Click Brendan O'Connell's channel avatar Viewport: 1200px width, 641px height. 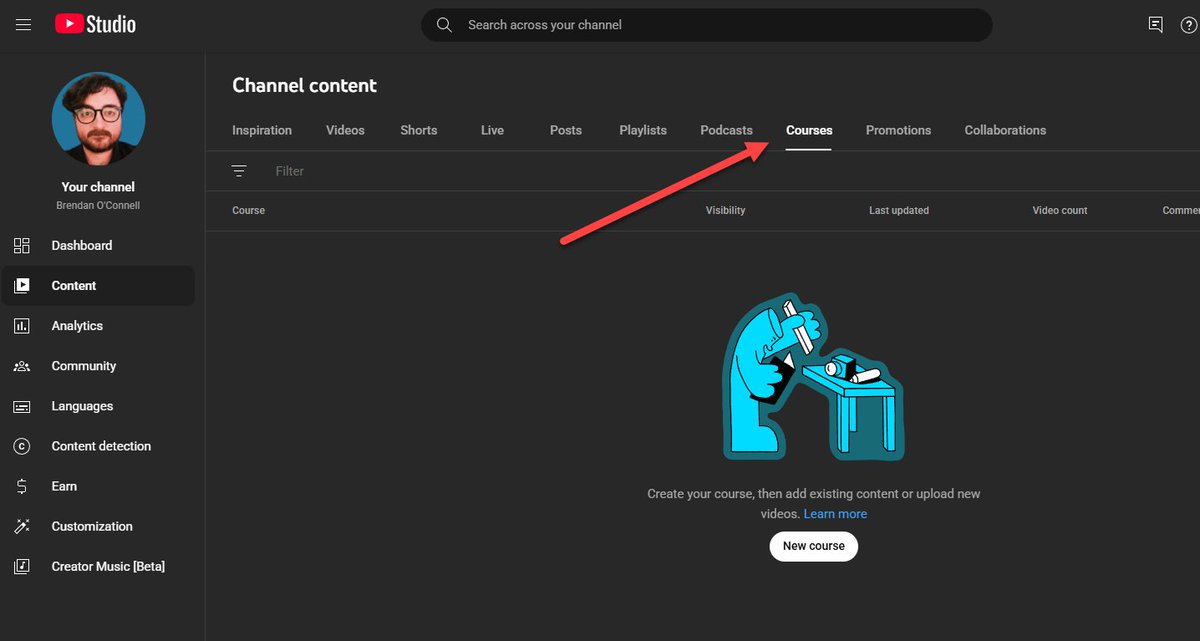click(97, 118)
